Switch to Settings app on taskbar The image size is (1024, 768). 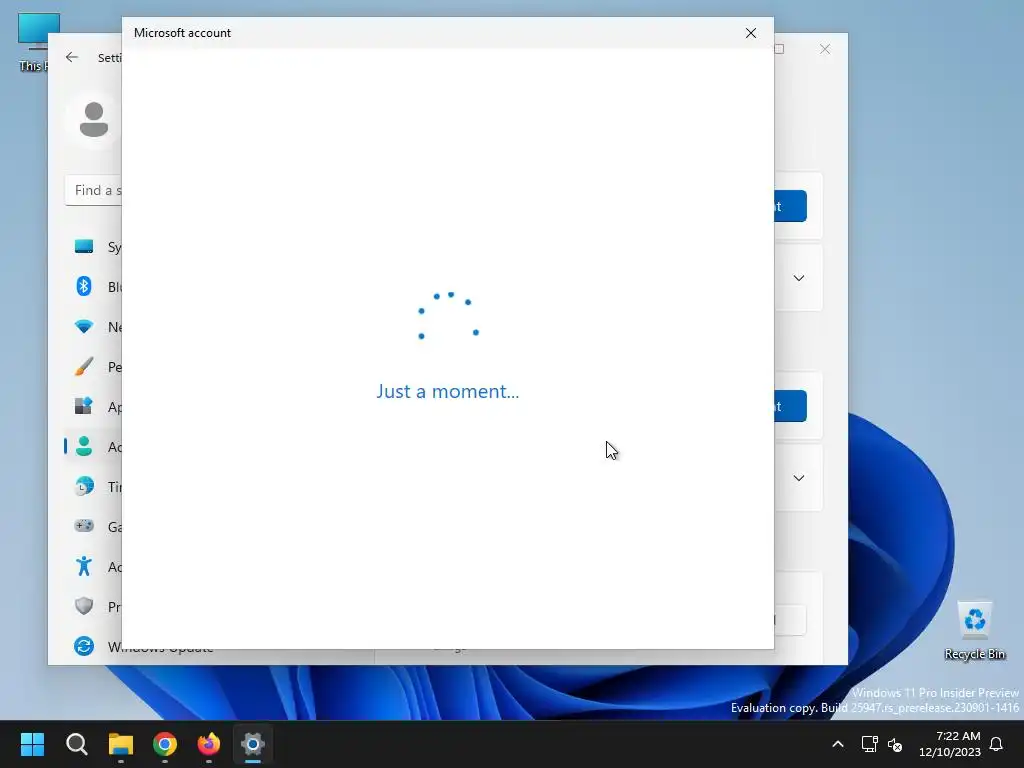pyautogui.click(x=253, y=744)
